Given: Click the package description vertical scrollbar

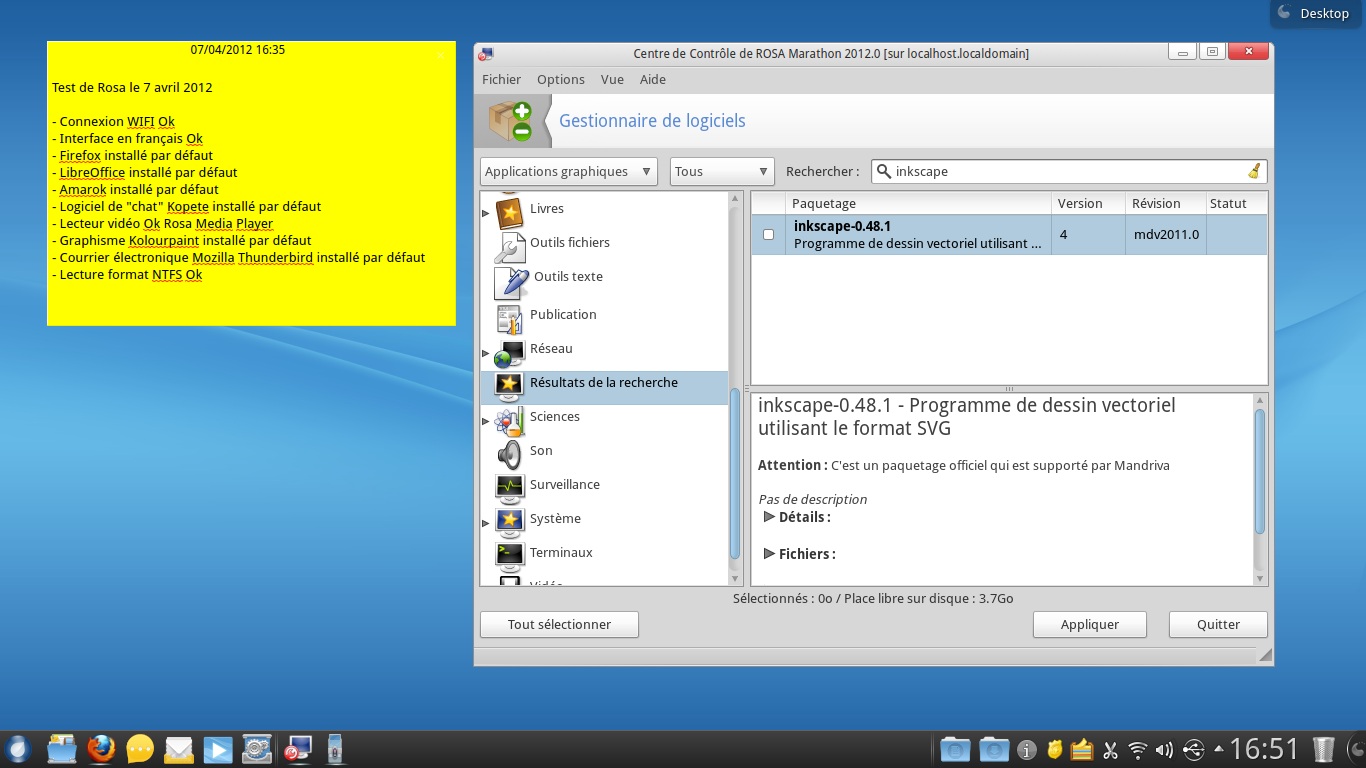Looking at the screenshot, I should coord(1260,471).
